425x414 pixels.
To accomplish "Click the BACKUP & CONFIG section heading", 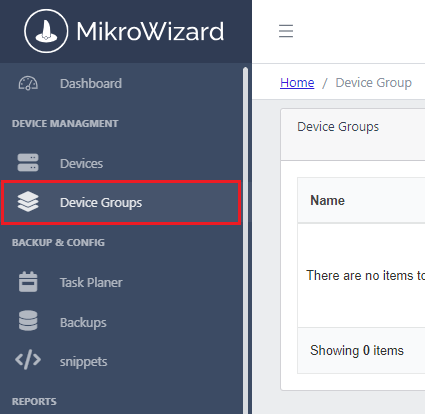I will pyautogui.click(x=58, y=242).
